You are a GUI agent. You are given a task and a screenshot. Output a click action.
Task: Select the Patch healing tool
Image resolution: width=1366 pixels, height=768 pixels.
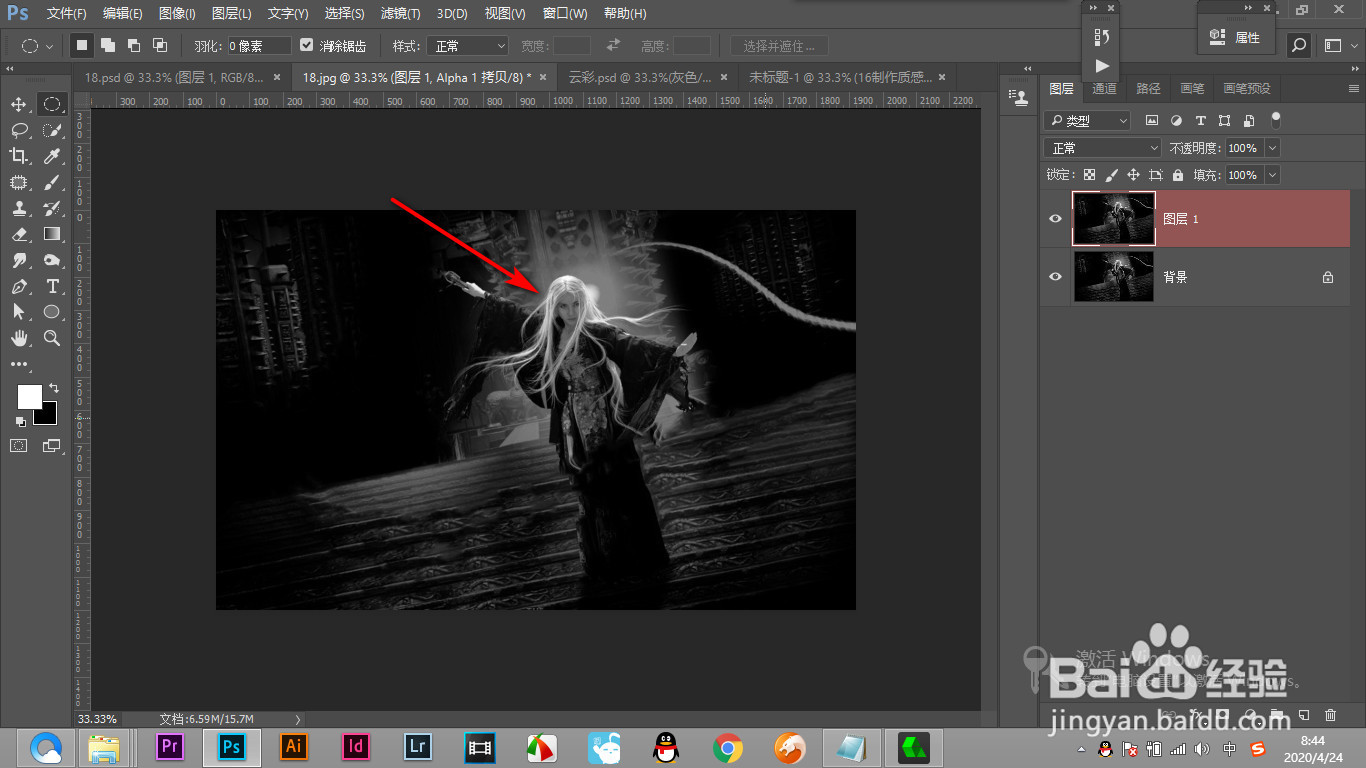point(19,182)
